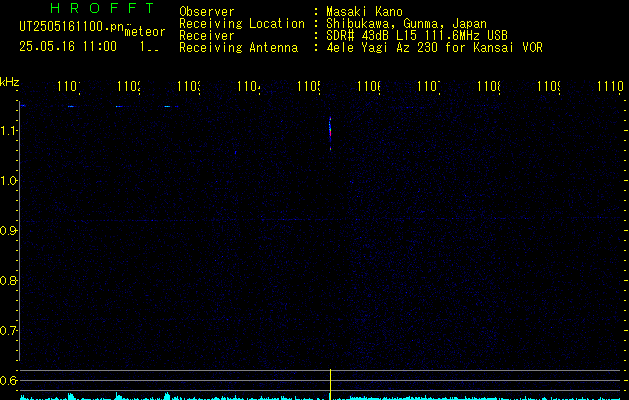The image size is (629, 400).
Task: Click the 1110 time axis label
Action: coord(610,86)
